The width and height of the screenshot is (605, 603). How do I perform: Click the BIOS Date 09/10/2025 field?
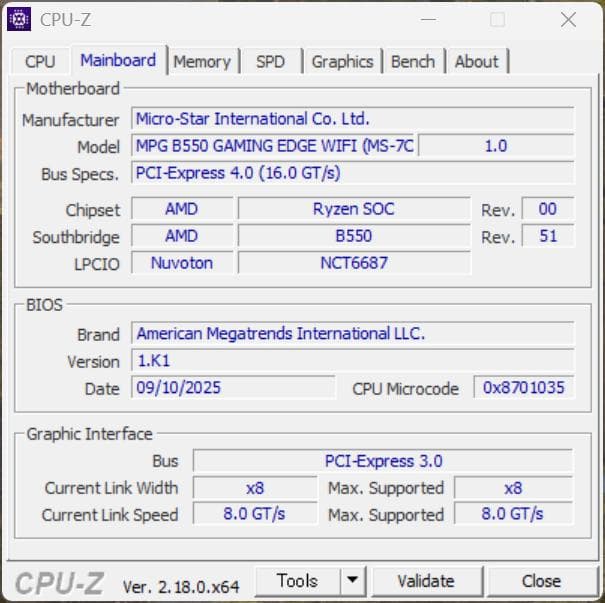(233, 387)
